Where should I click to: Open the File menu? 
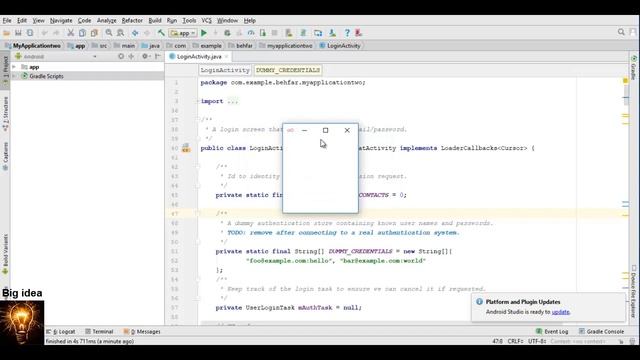(7, 20)
